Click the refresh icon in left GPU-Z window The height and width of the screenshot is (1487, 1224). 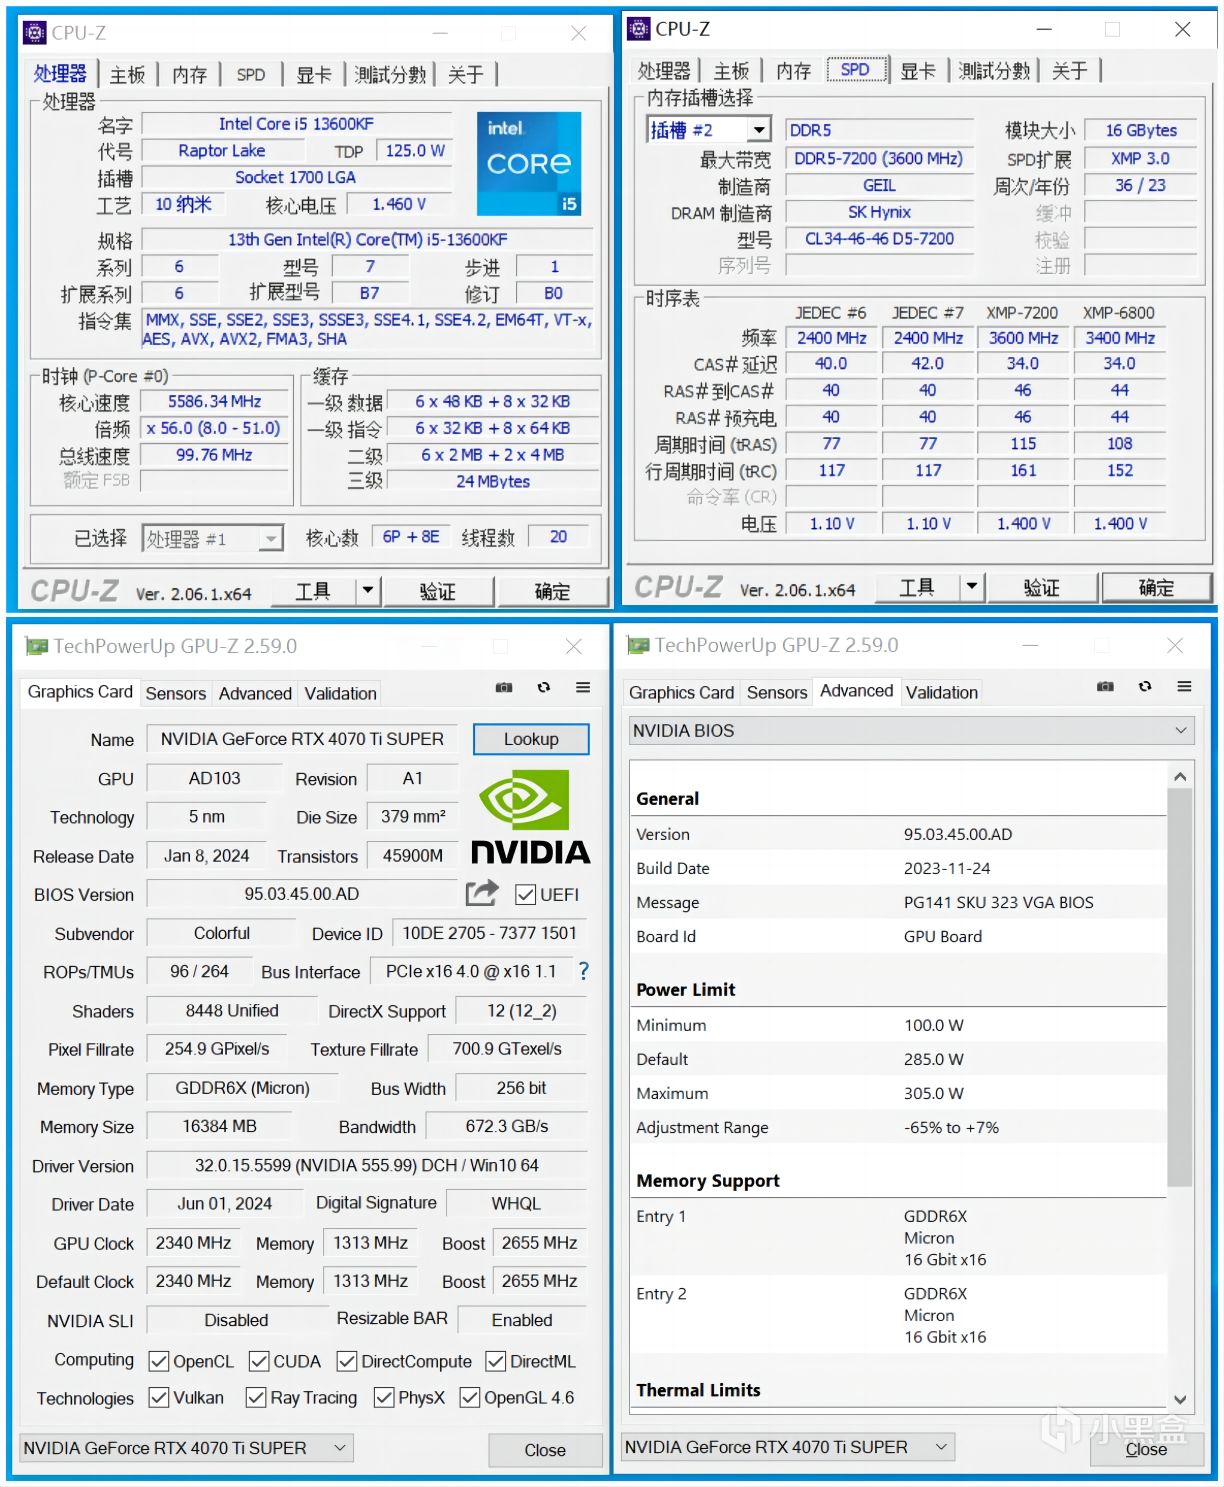[x=544, y=688]
